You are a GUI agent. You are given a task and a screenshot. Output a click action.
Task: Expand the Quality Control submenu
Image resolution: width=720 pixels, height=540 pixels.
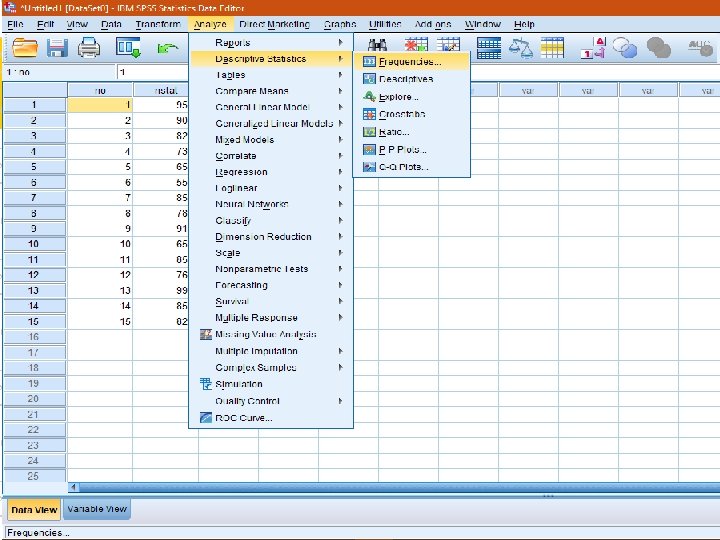click(x=271, y=401)
